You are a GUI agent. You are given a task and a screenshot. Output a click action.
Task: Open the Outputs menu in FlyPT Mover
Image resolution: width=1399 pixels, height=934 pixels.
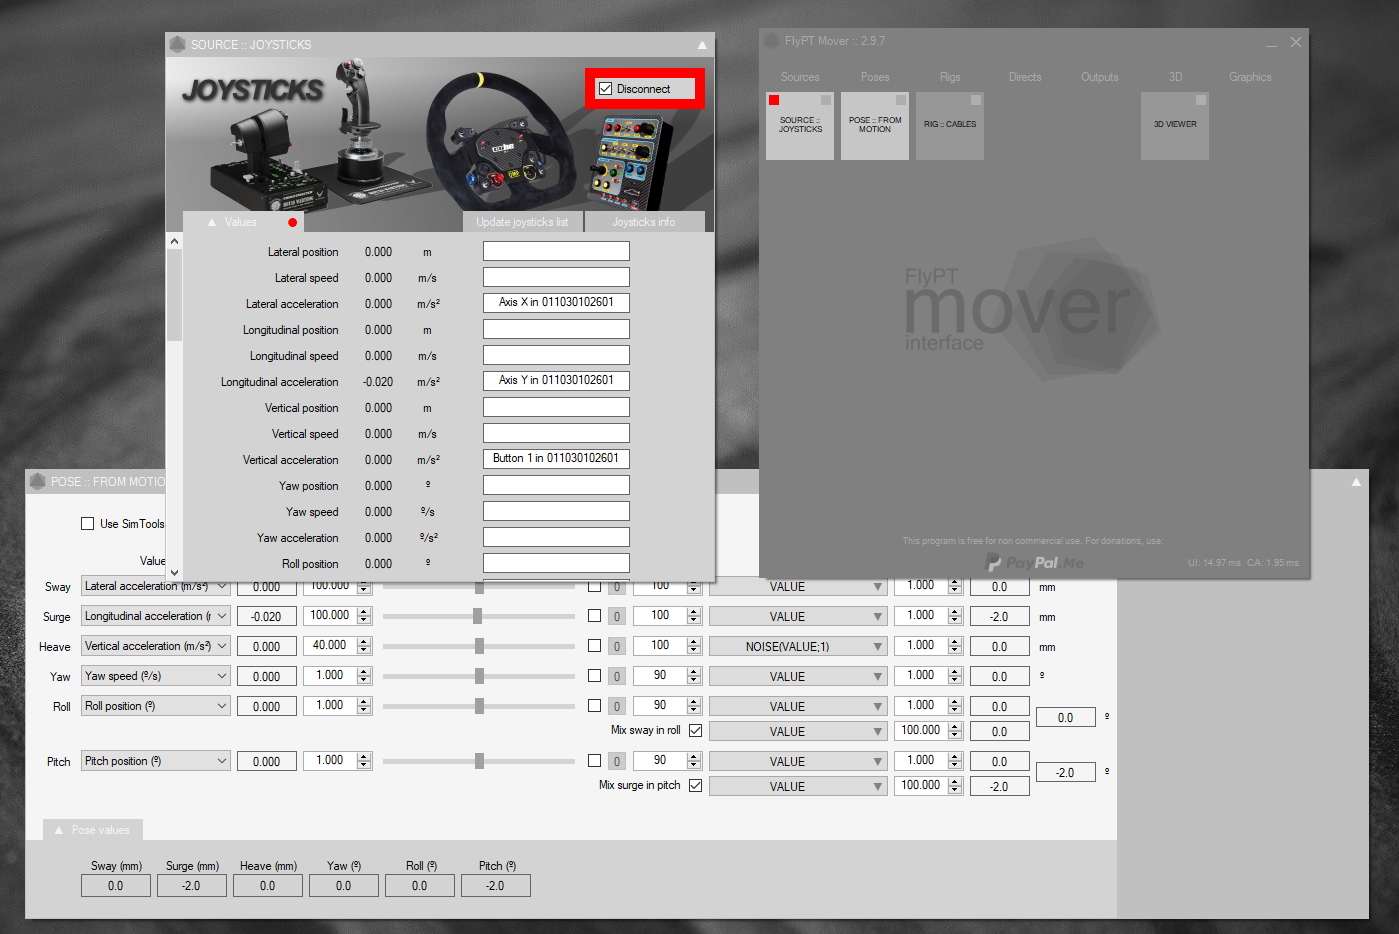coord(1100,77)
